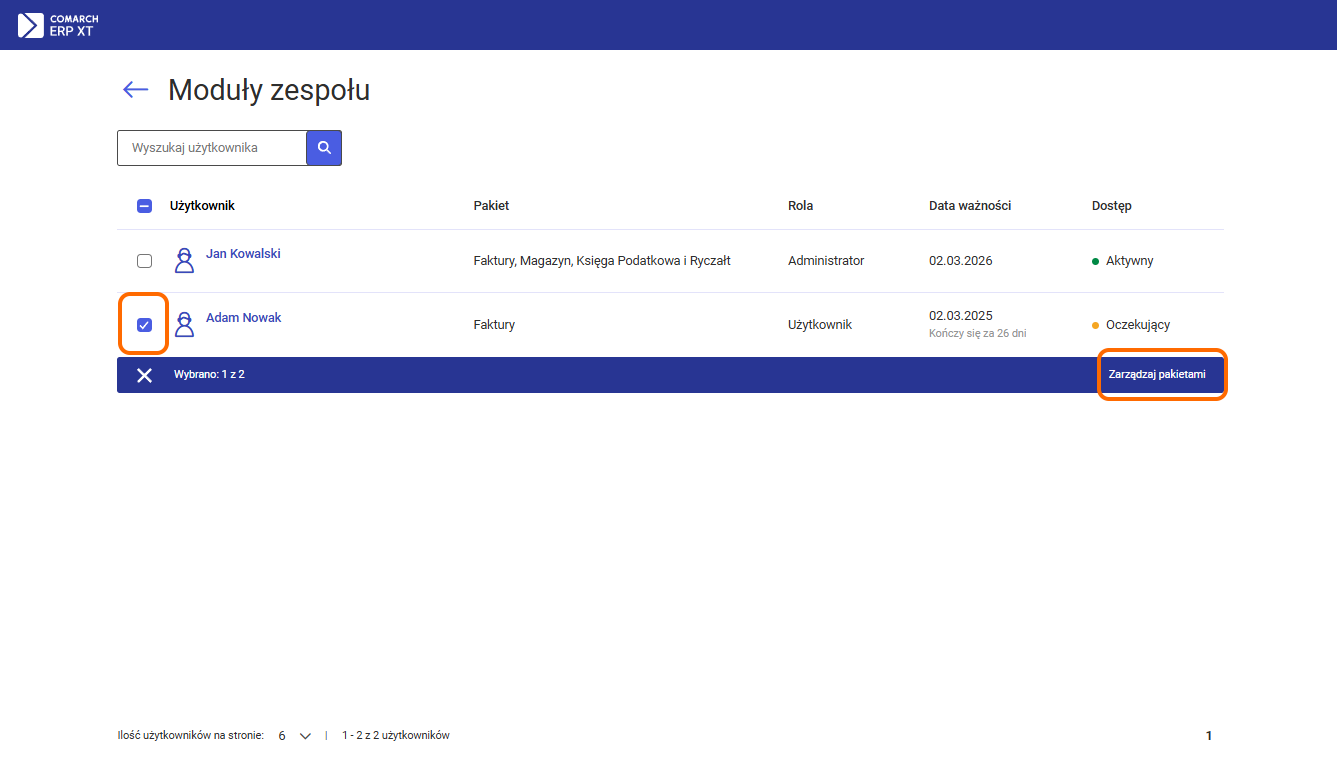Uncheck the Adam Nowak row checkbox
Image resolution: width=1337 pixels, height=763 pixels.
144,325
